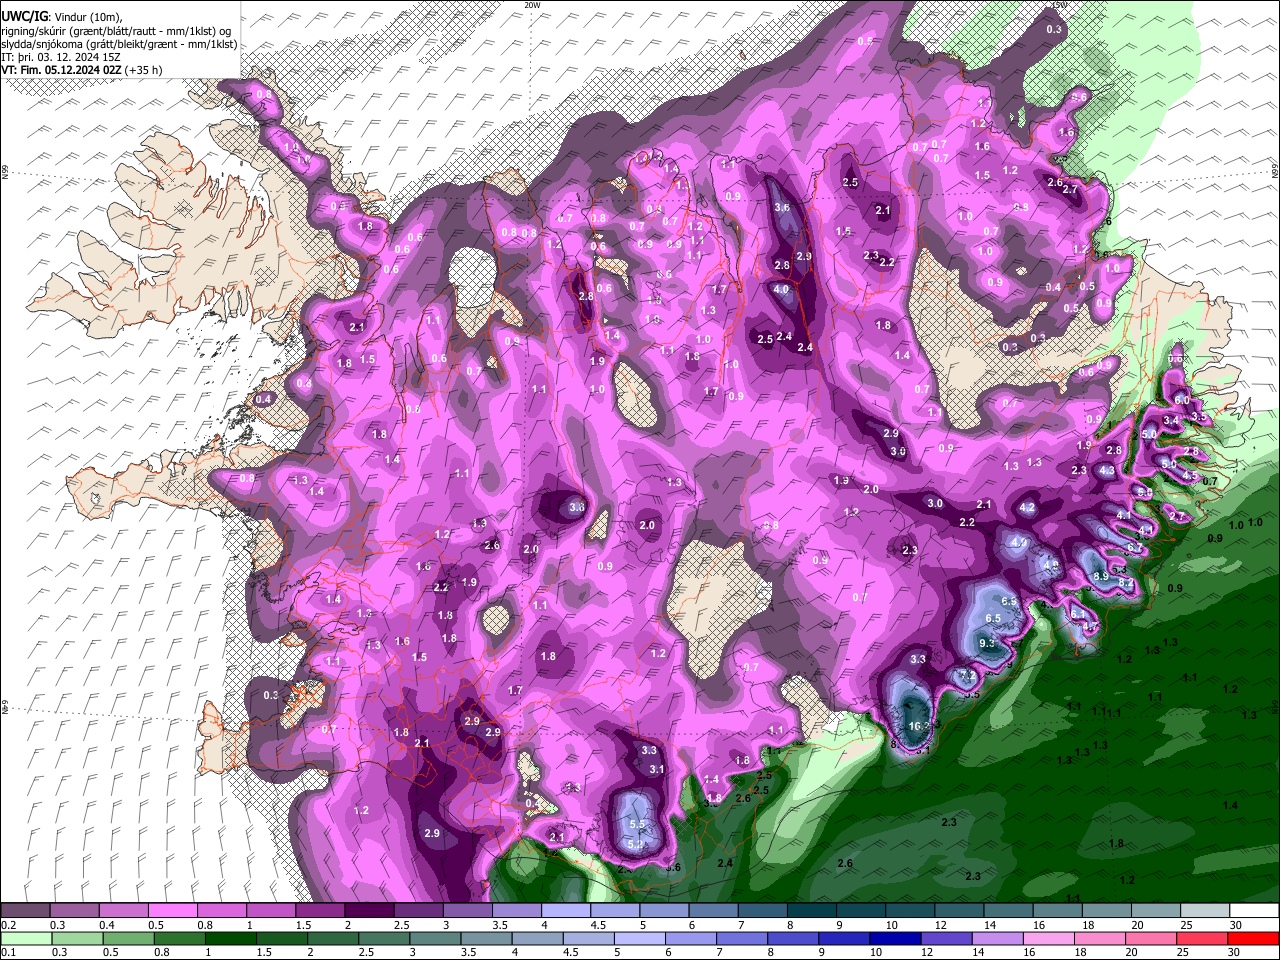
Task: Select the 25 pale grey swatch, upper legend
Action: 1203,911
